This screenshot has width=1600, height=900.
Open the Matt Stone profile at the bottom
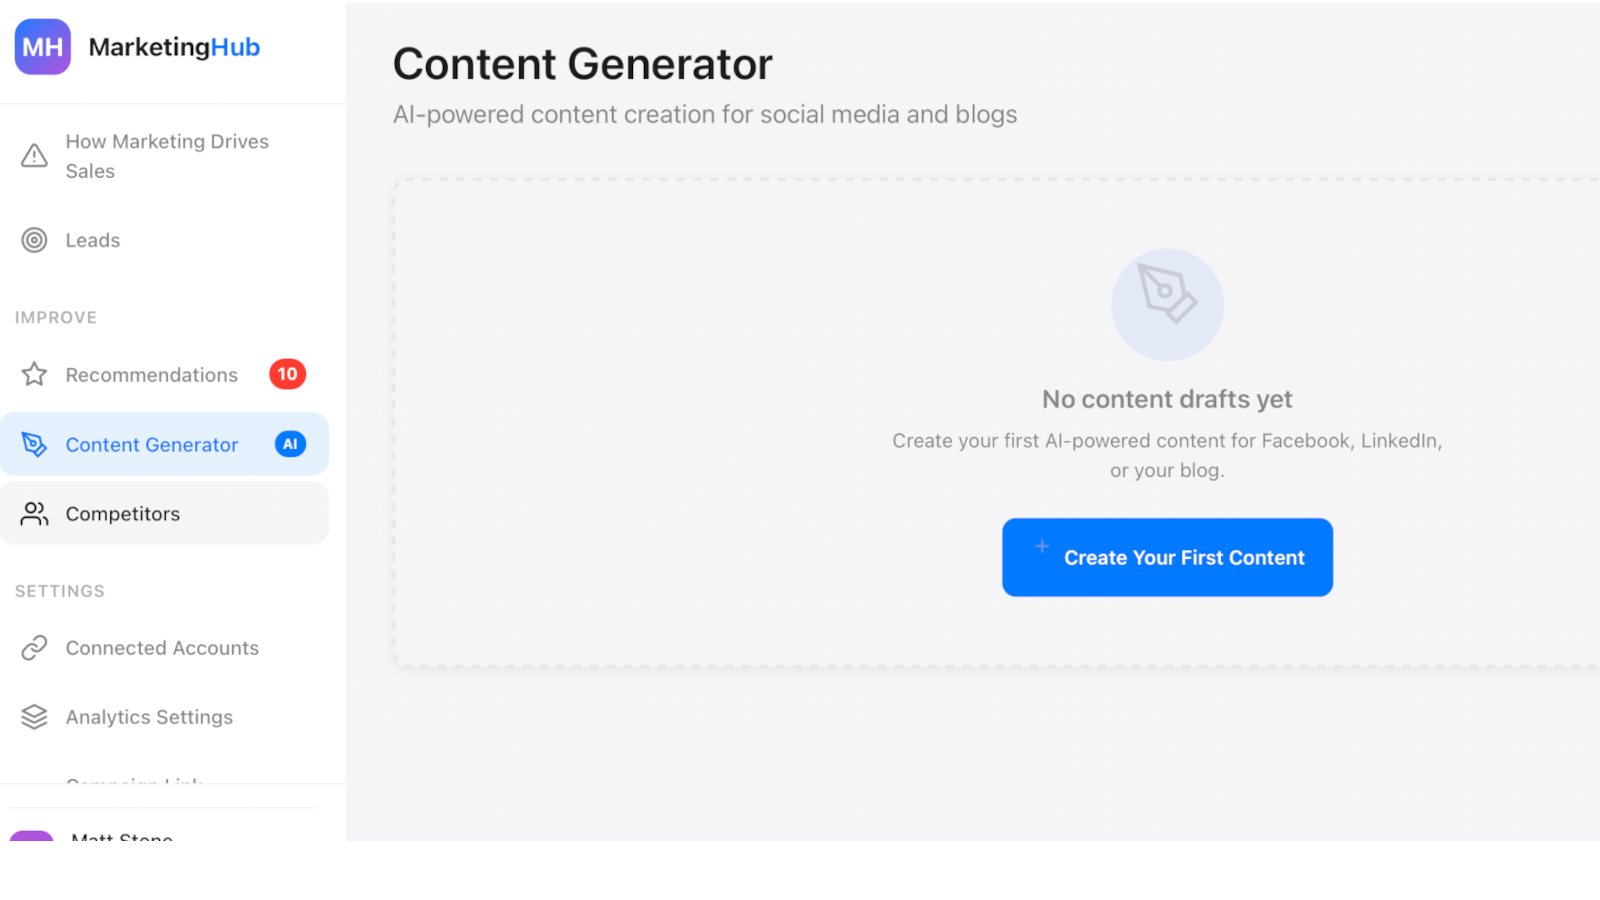tap(120, 838)
